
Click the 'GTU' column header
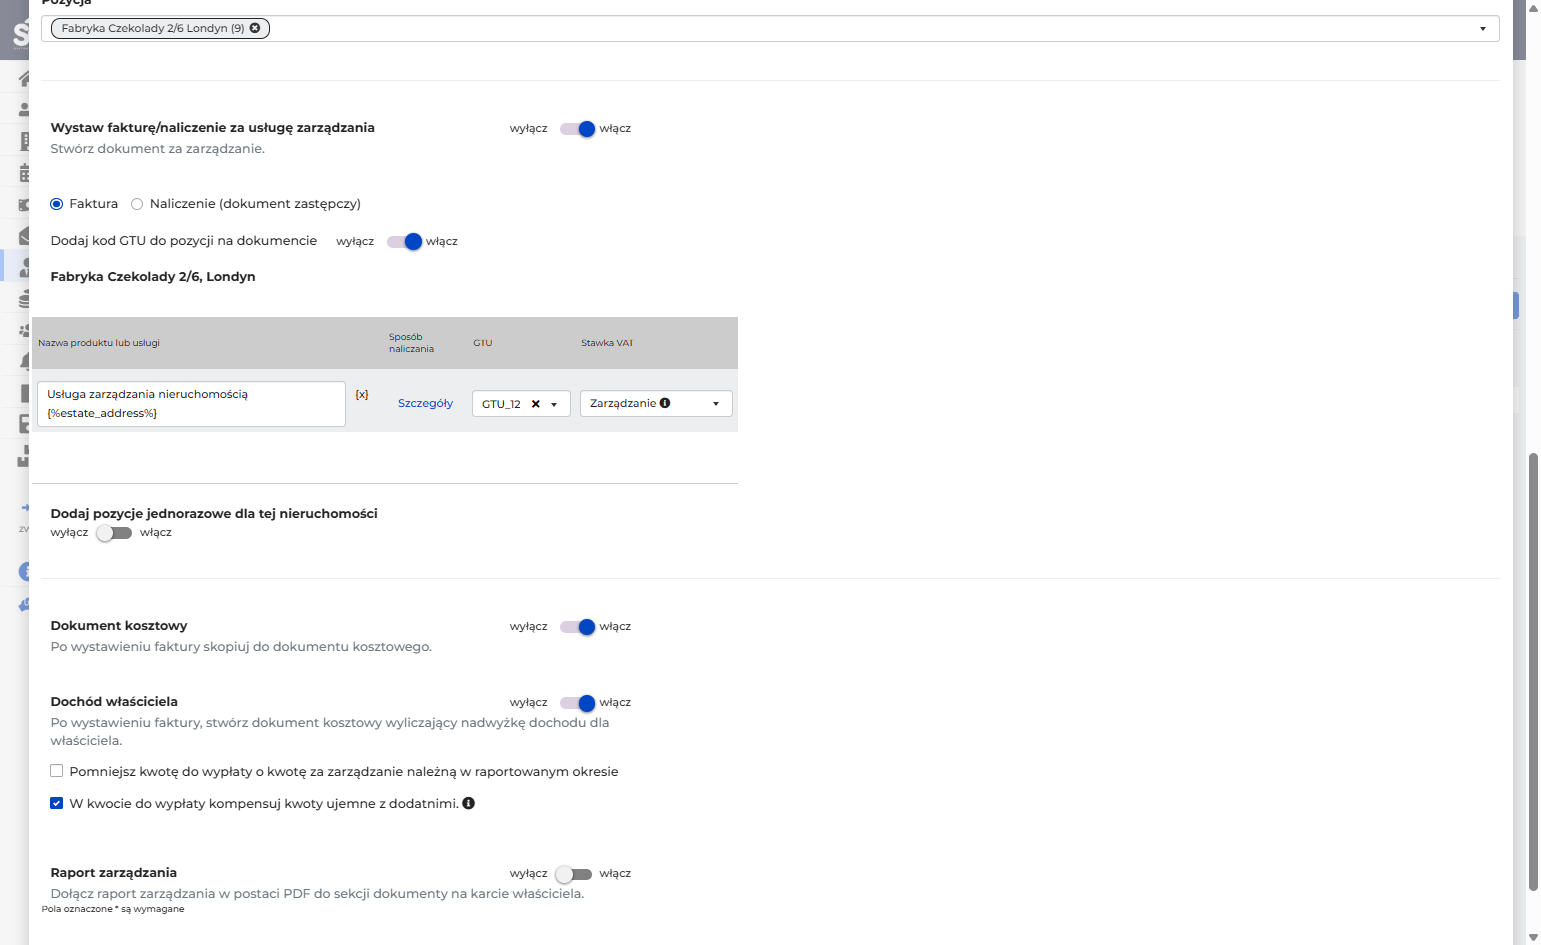pyautogui.click(x=483, y=343)
